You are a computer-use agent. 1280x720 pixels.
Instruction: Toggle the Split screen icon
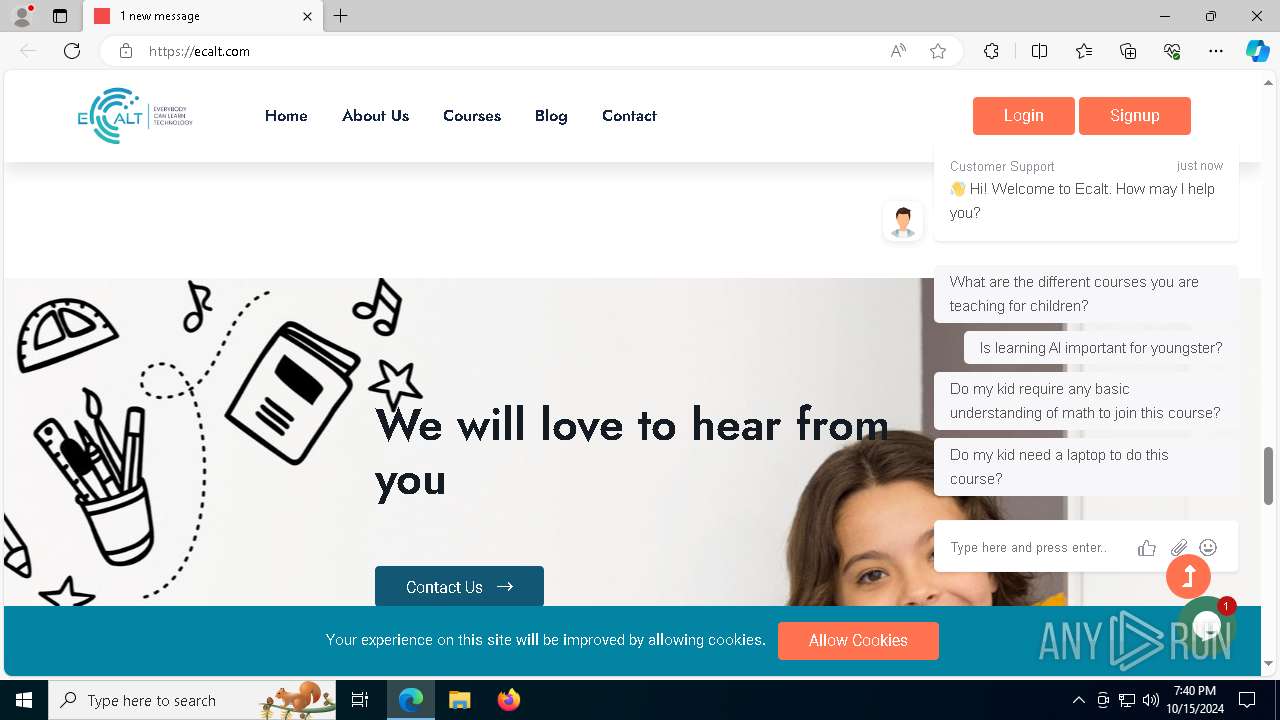1039,51
